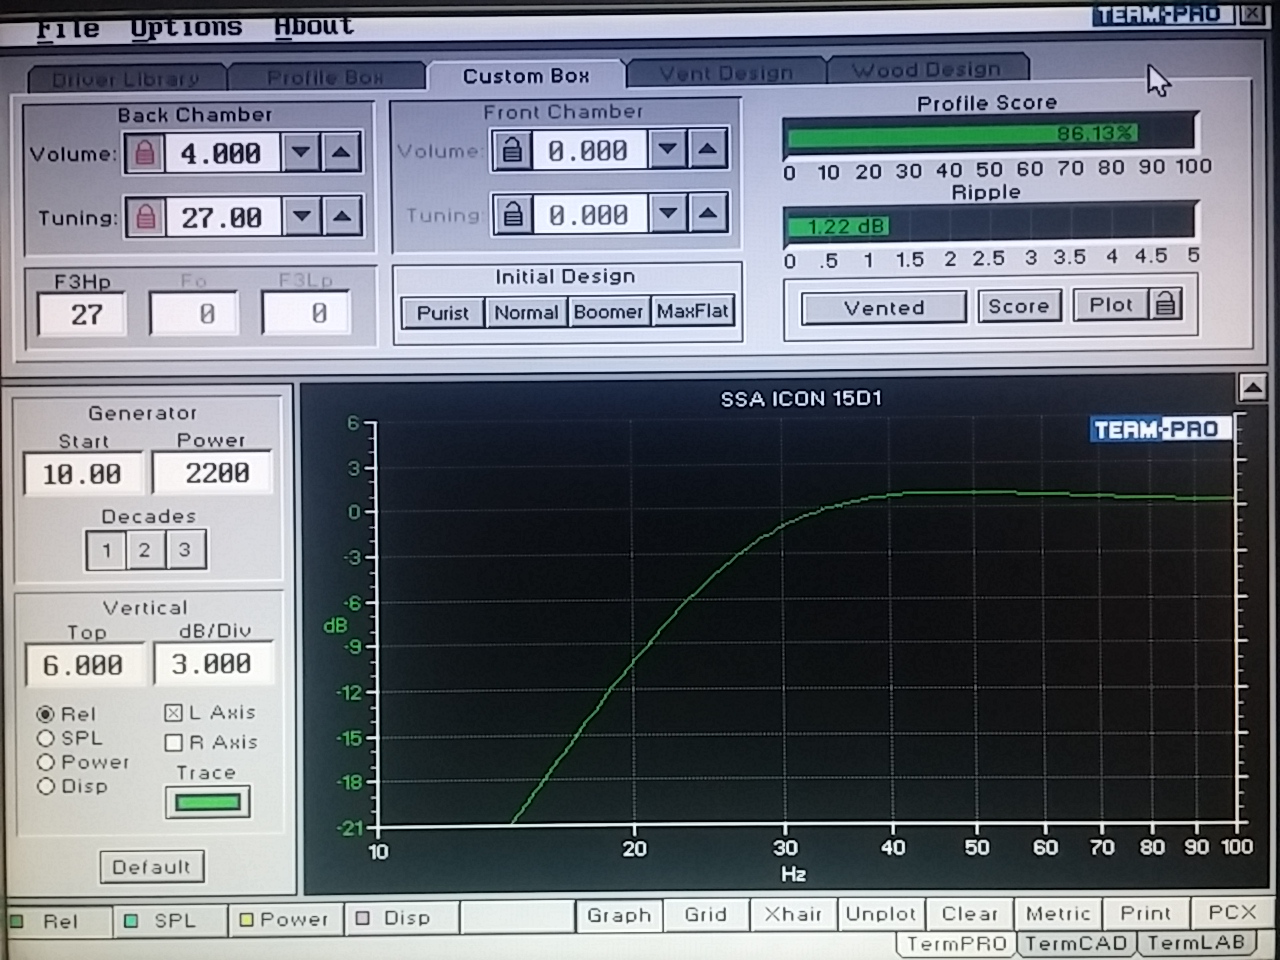
Task: Choose the Boomer initial design
Action: tap(608, 312)
